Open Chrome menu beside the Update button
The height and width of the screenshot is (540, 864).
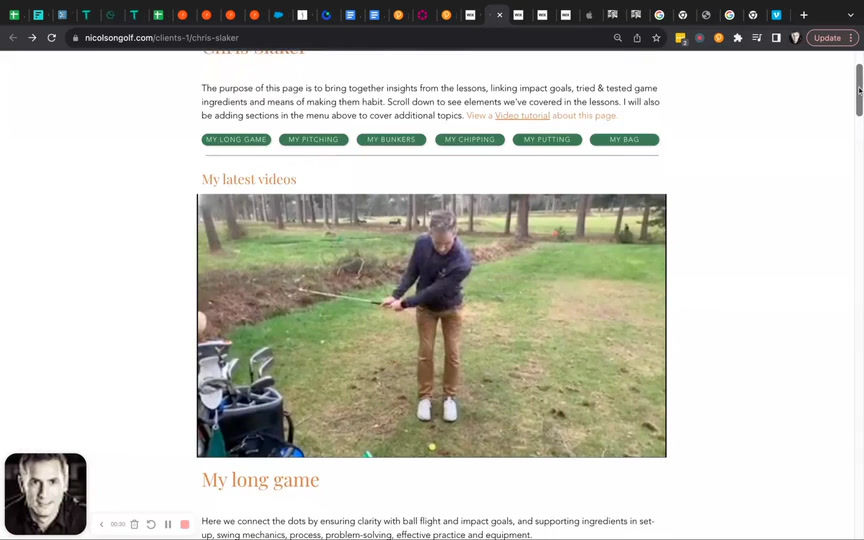pyautogui.click(x=851, y=38)
